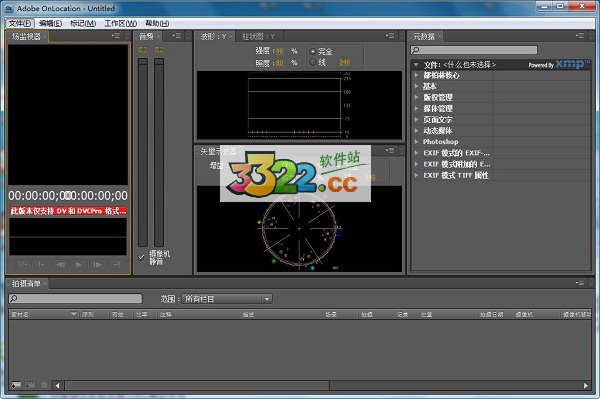
Task: Click the left scroll arrow of shot list
Action: tap(57, 386)
